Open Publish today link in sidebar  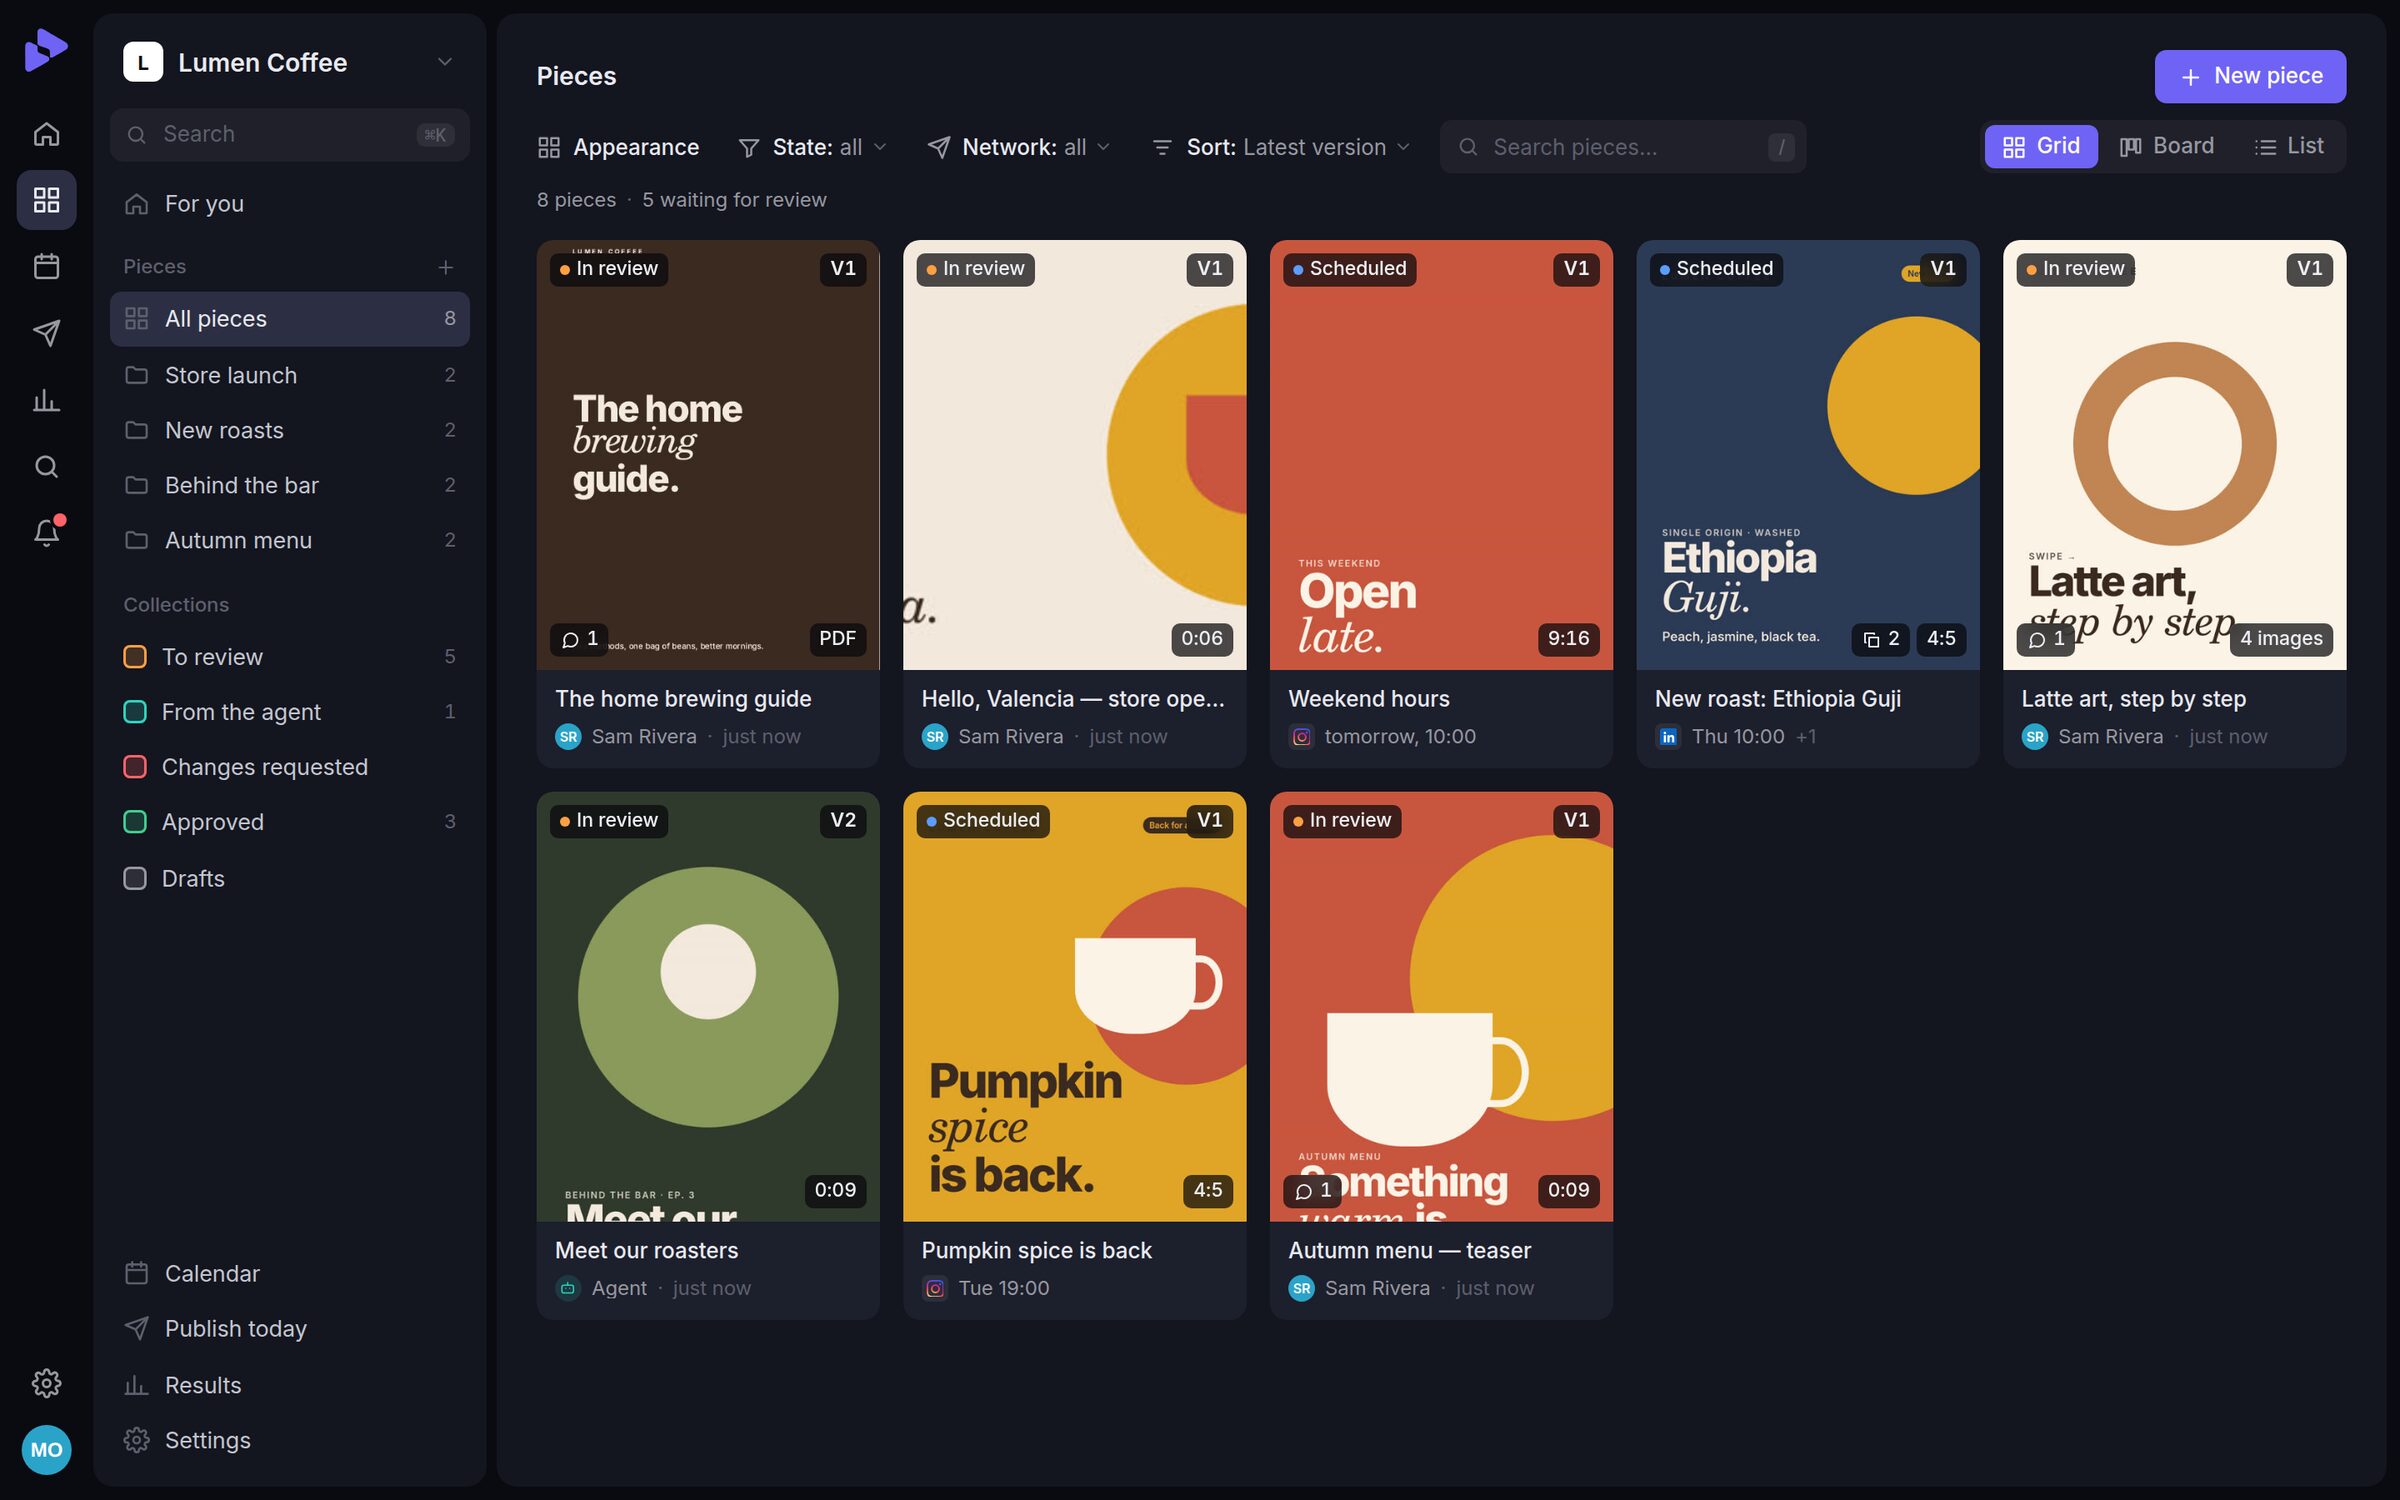point(289,1329)
